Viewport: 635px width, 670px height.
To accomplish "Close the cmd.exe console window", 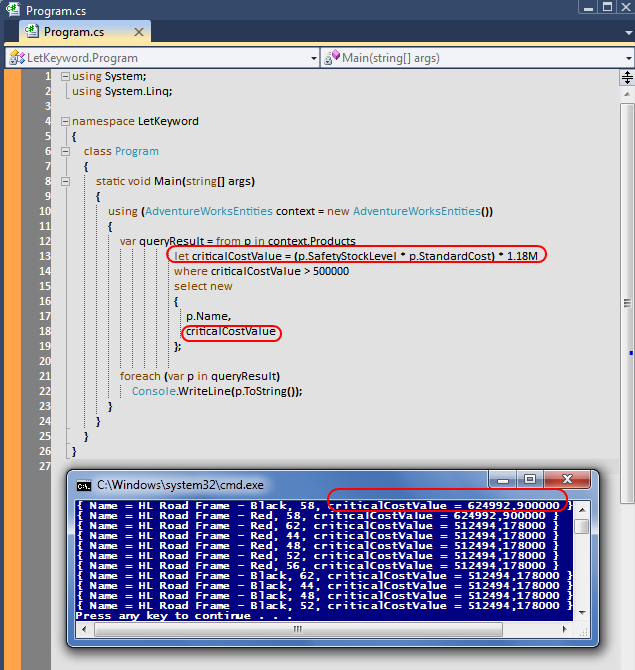I will (x=567, y=479).
